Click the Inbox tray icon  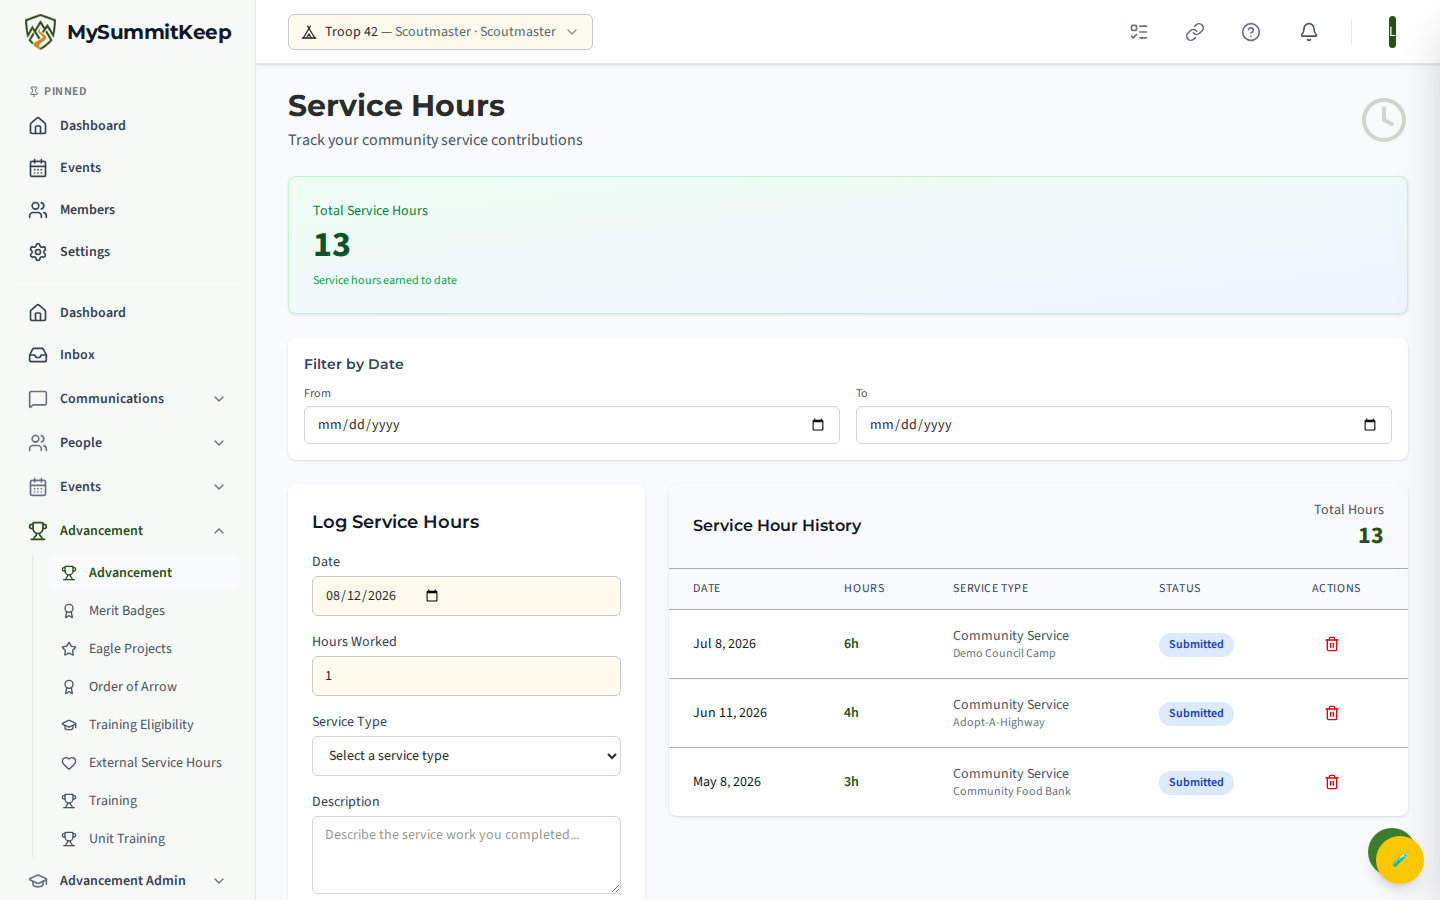[38, 355]
